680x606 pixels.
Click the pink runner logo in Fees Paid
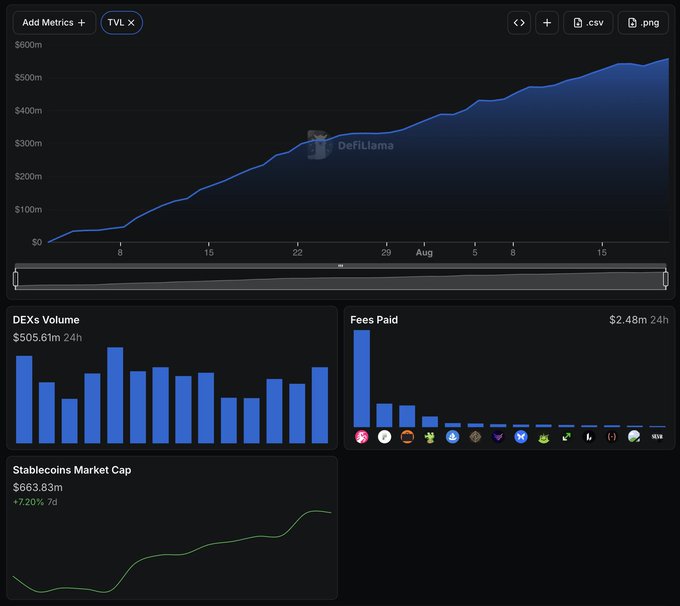point(362,436)
